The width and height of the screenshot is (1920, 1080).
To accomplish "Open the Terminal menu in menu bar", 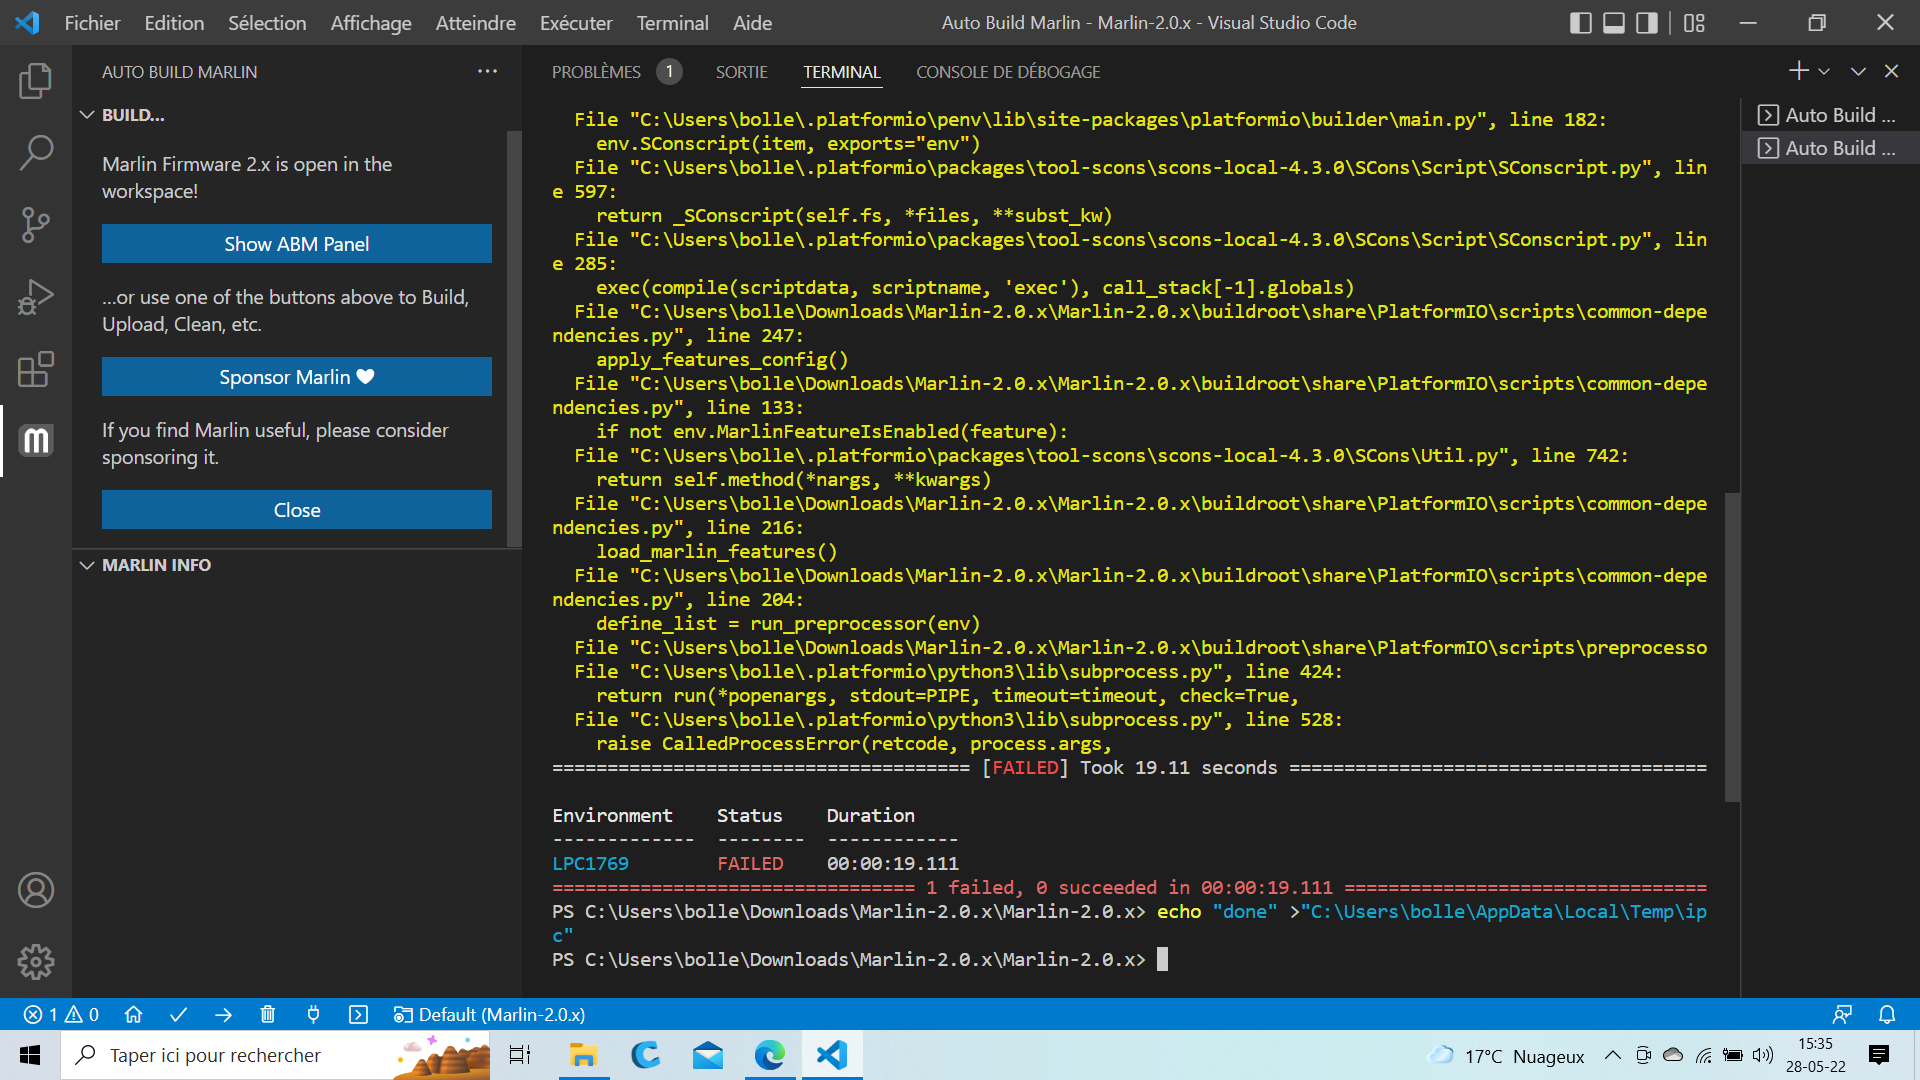I will tap(672, 23).
